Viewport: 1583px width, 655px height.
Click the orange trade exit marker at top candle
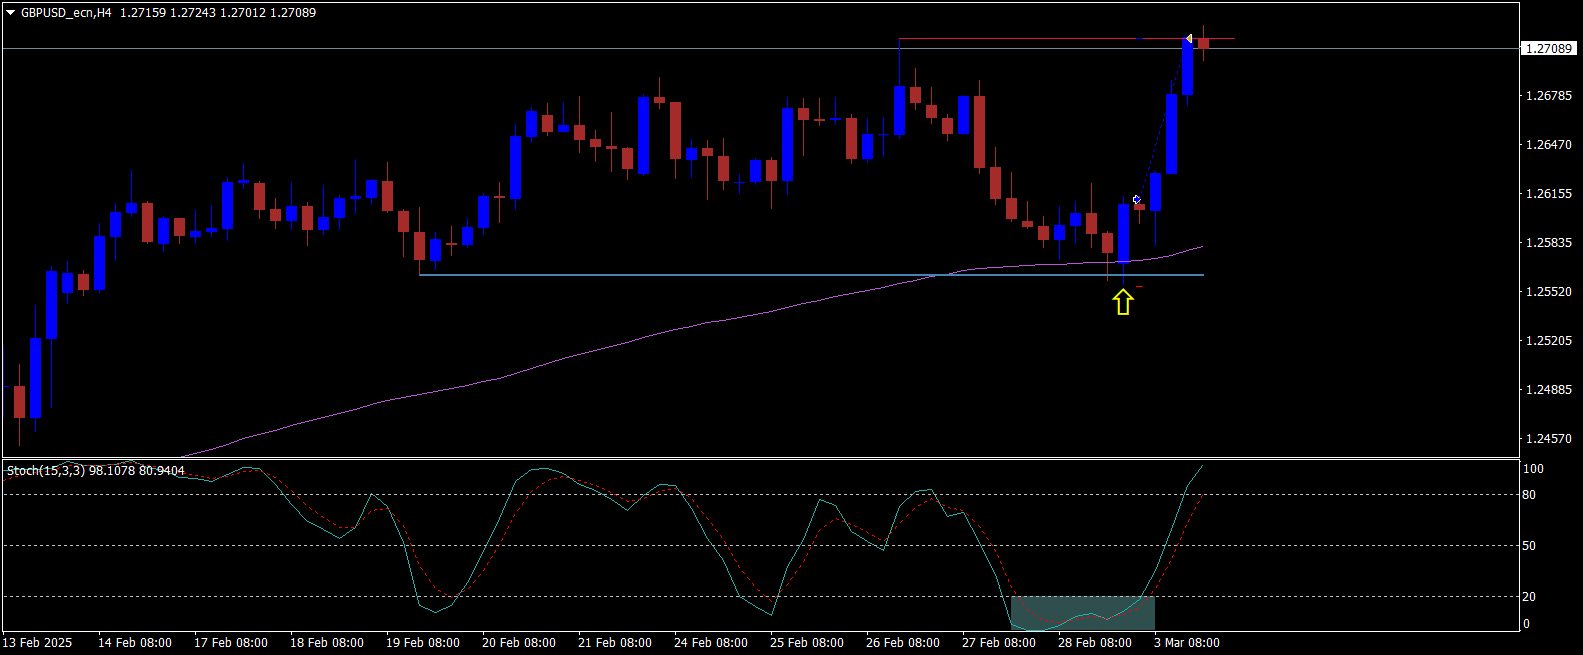point(1188,39)
